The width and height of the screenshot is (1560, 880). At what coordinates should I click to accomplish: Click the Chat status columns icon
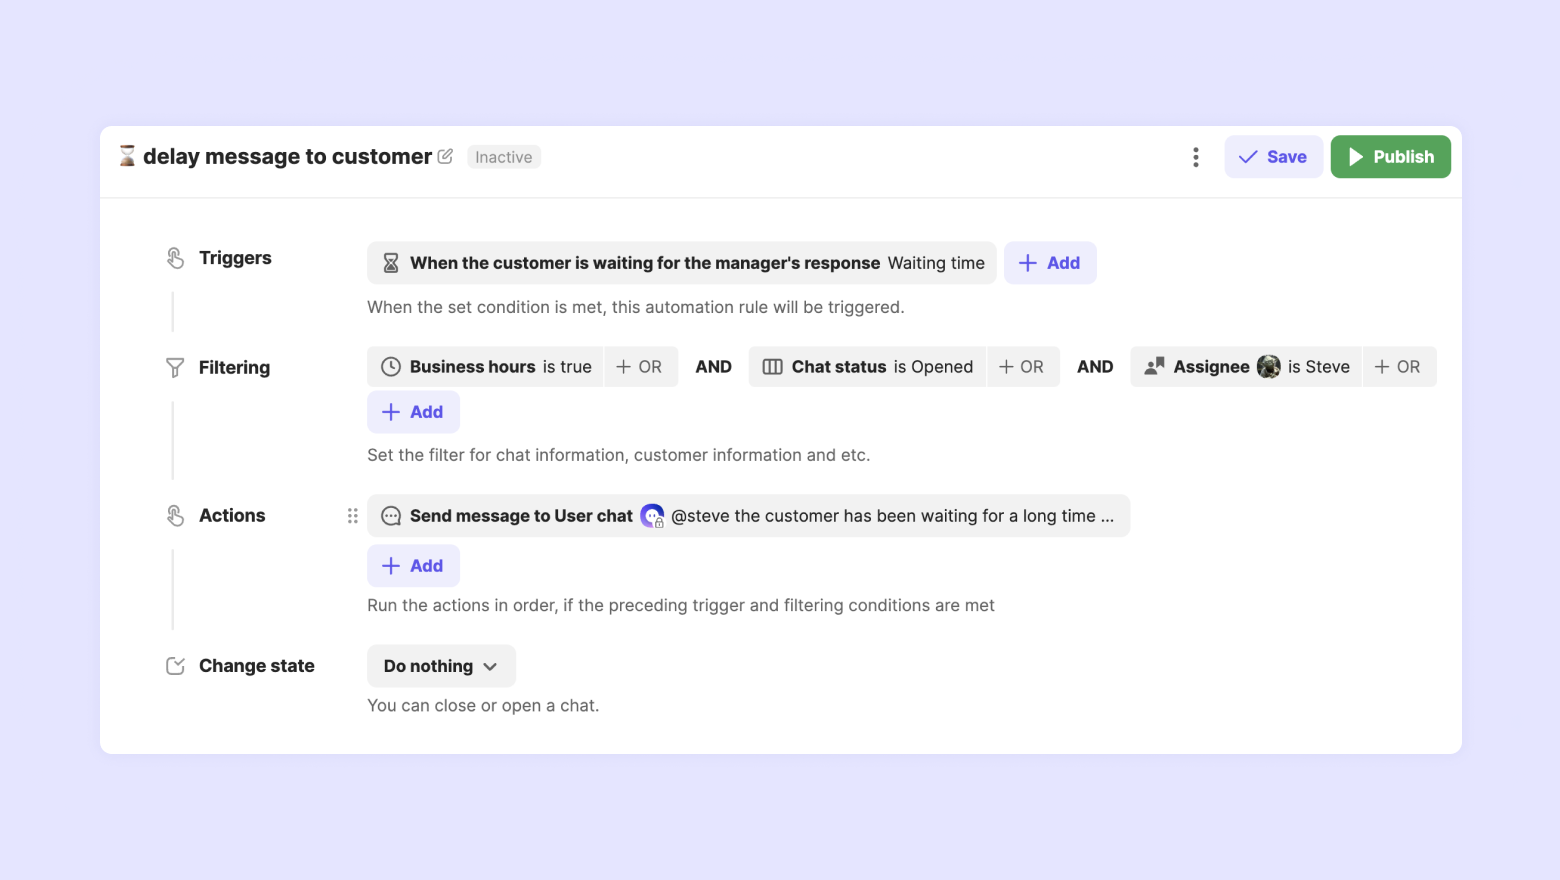[x=772, y=367]
